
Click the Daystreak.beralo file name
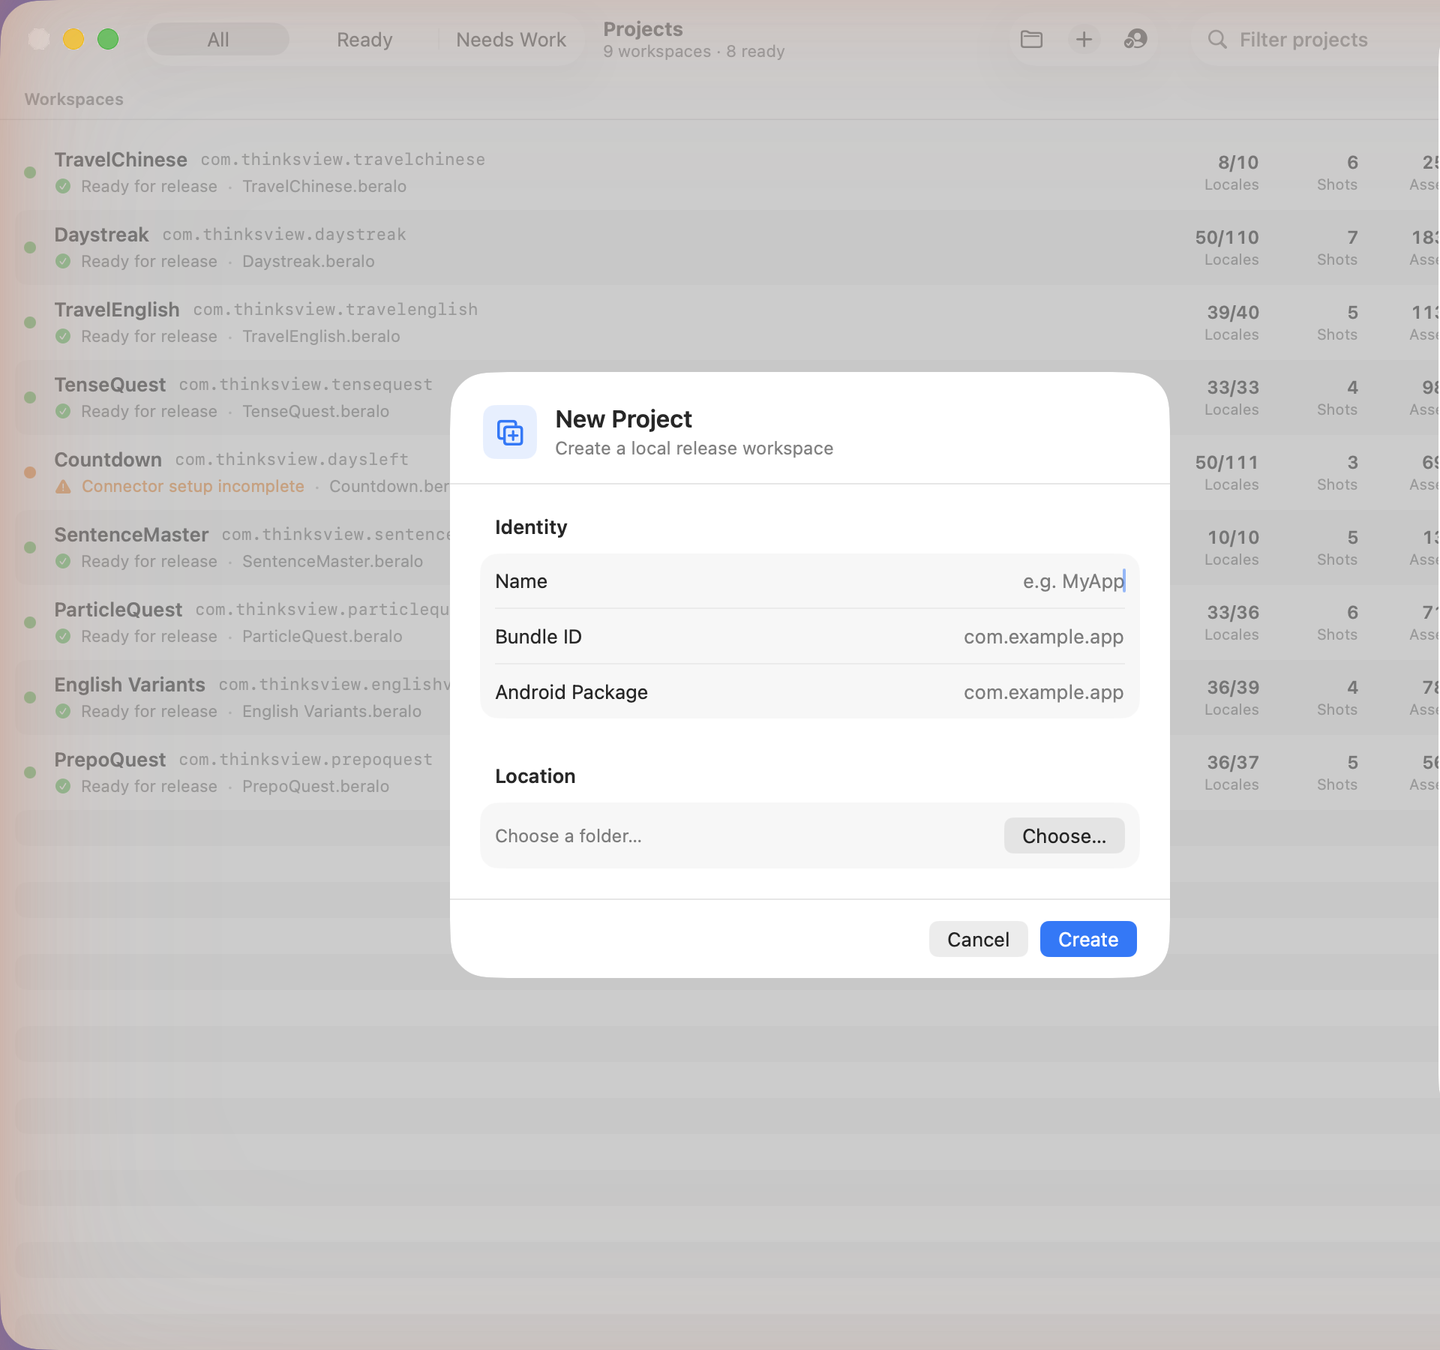308,261
